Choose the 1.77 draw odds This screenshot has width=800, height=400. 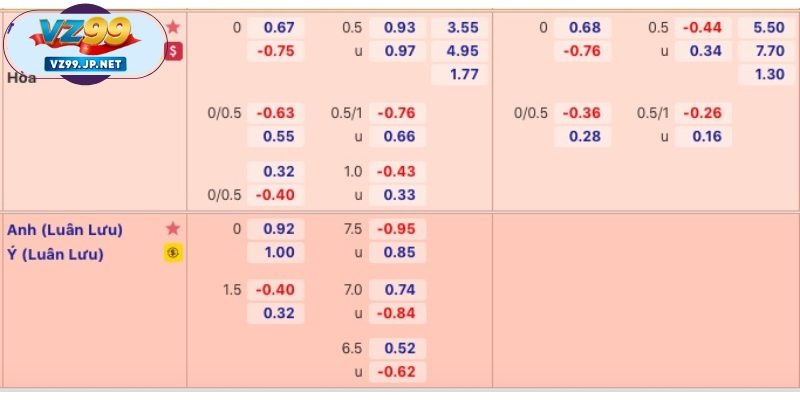tap(460, 74)
